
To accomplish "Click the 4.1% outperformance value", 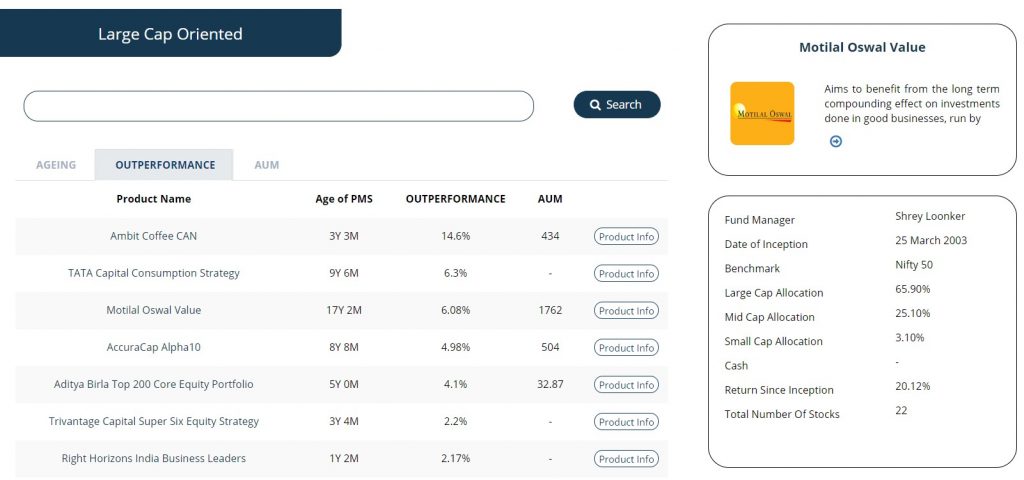I will 455,384.
